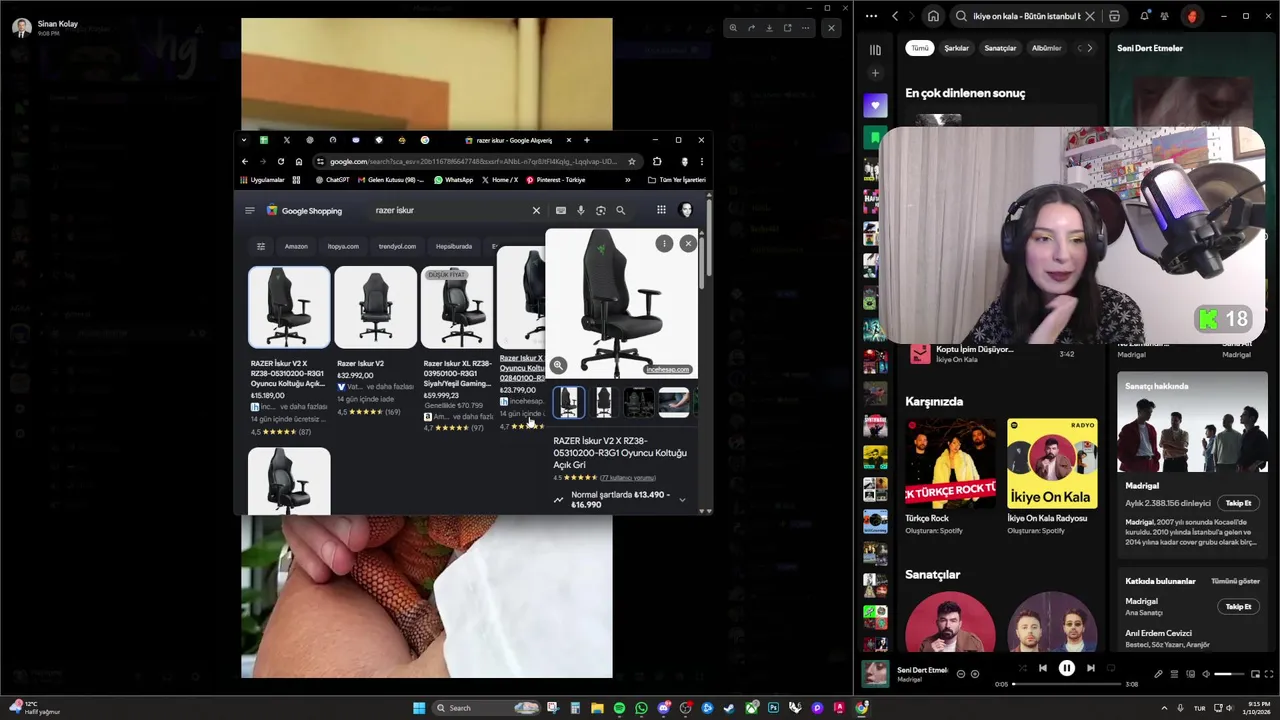
Task: Click Tümünü göster link
Action: pos(1235,581)
